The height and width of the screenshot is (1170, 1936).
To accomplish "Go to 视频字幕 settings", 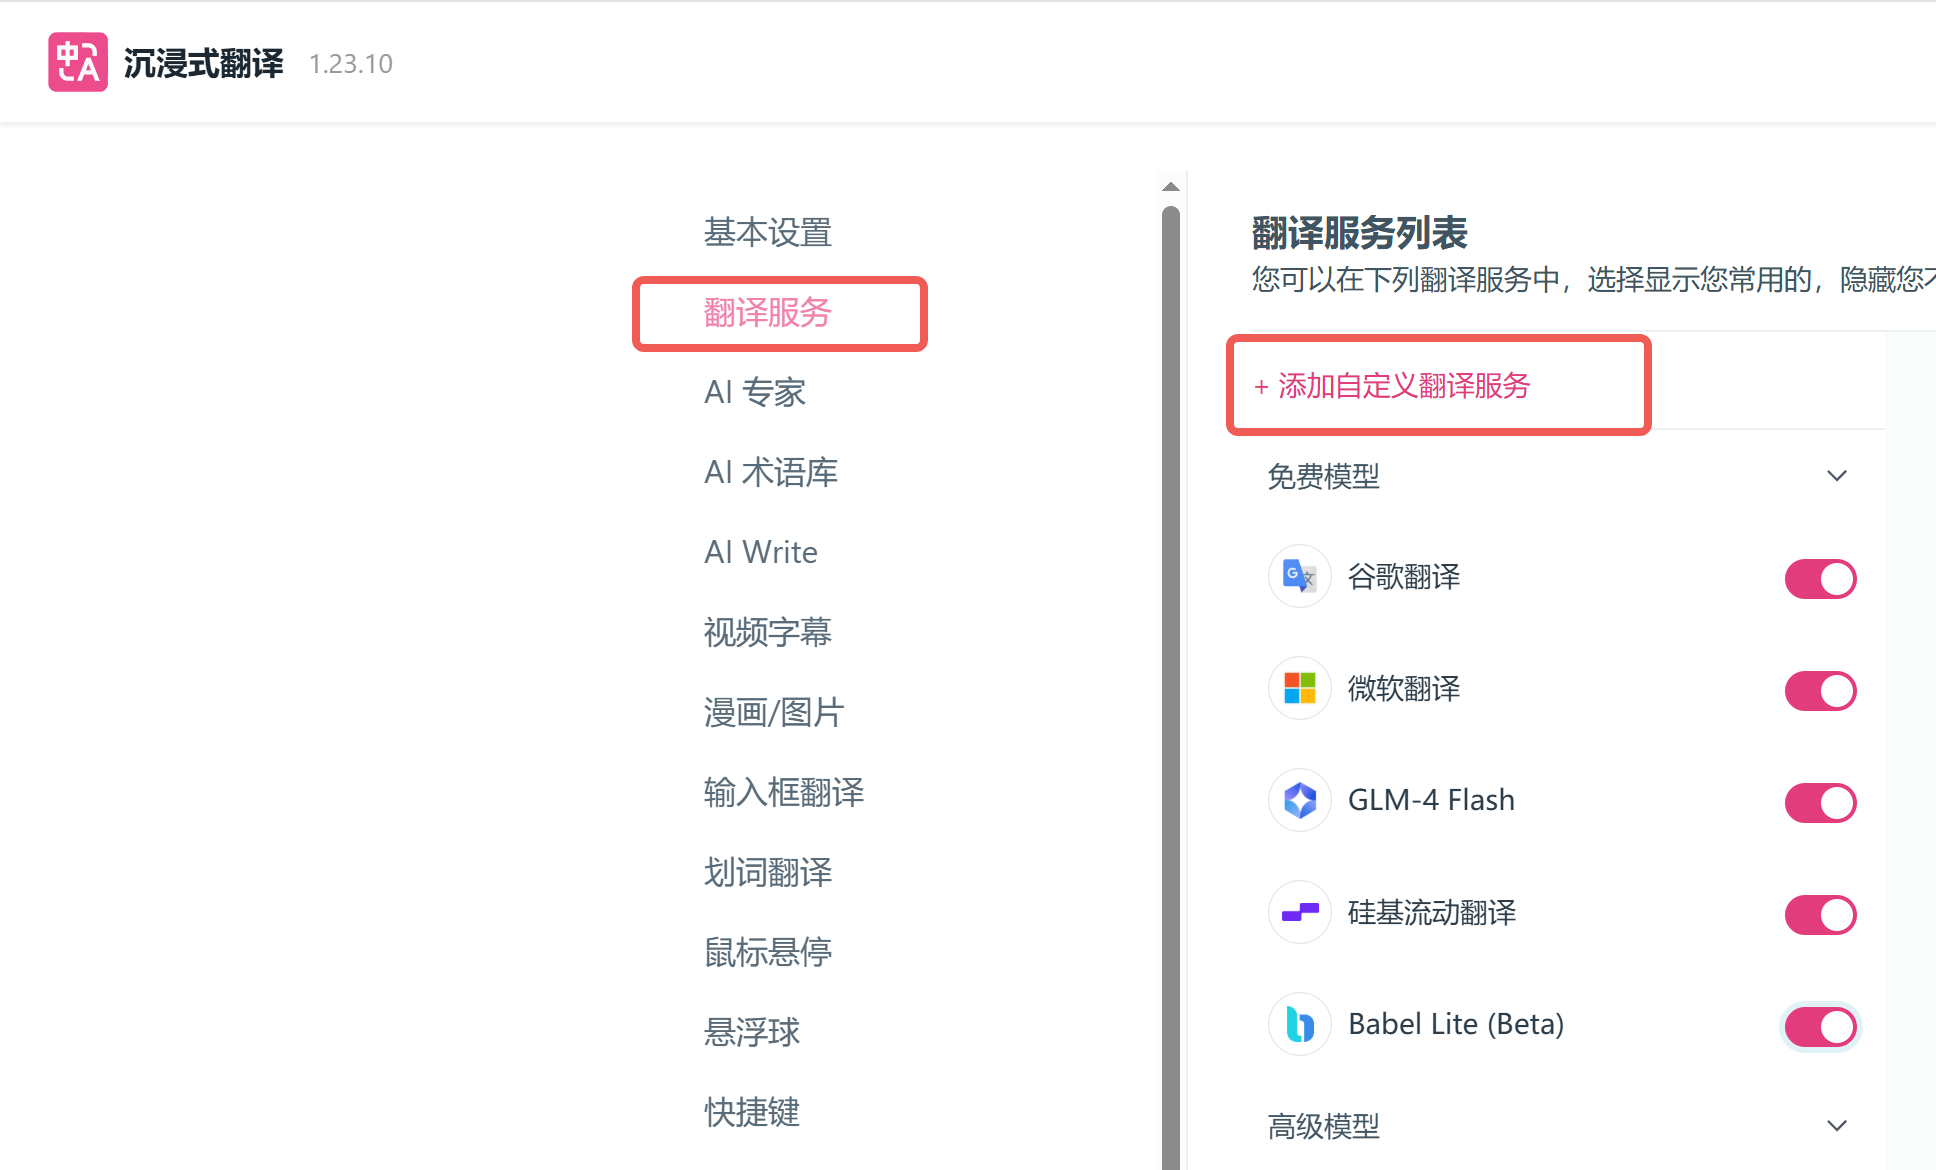I will 768,632.
